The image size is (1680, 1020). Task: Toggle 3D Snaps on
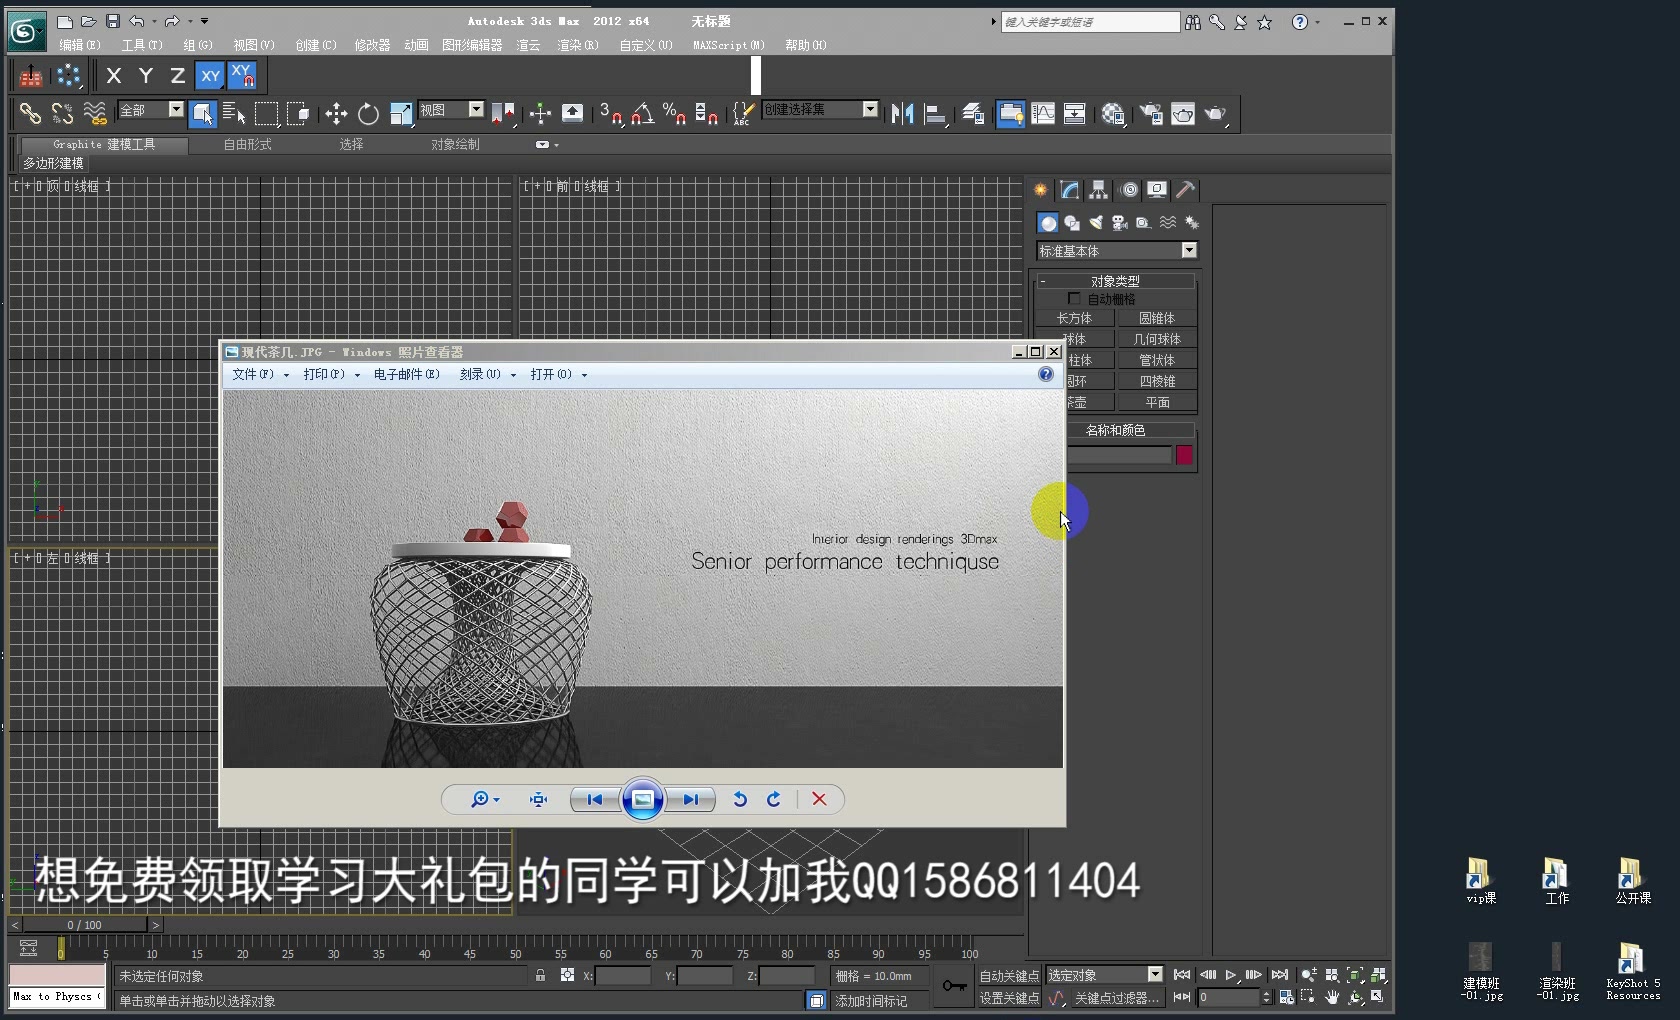pos(610,114)
